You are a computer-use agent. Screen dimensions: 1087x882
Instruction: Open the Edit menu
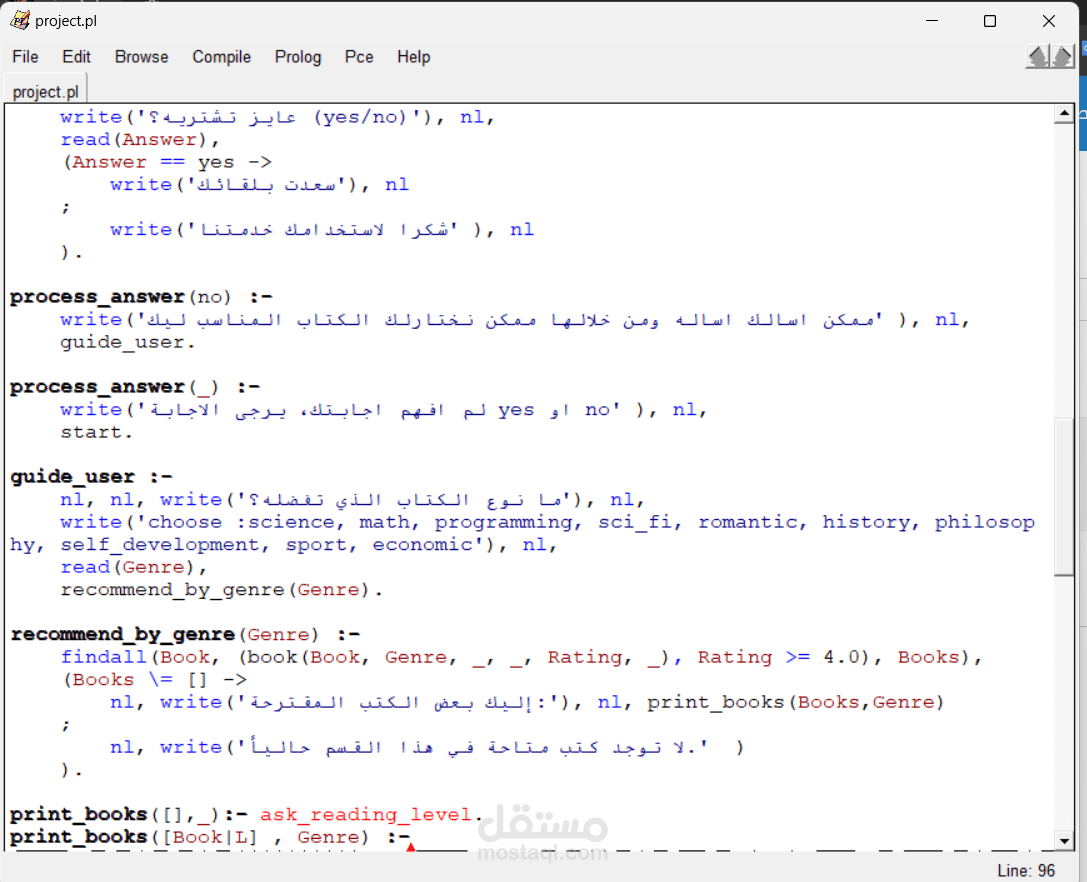point(76,57)
